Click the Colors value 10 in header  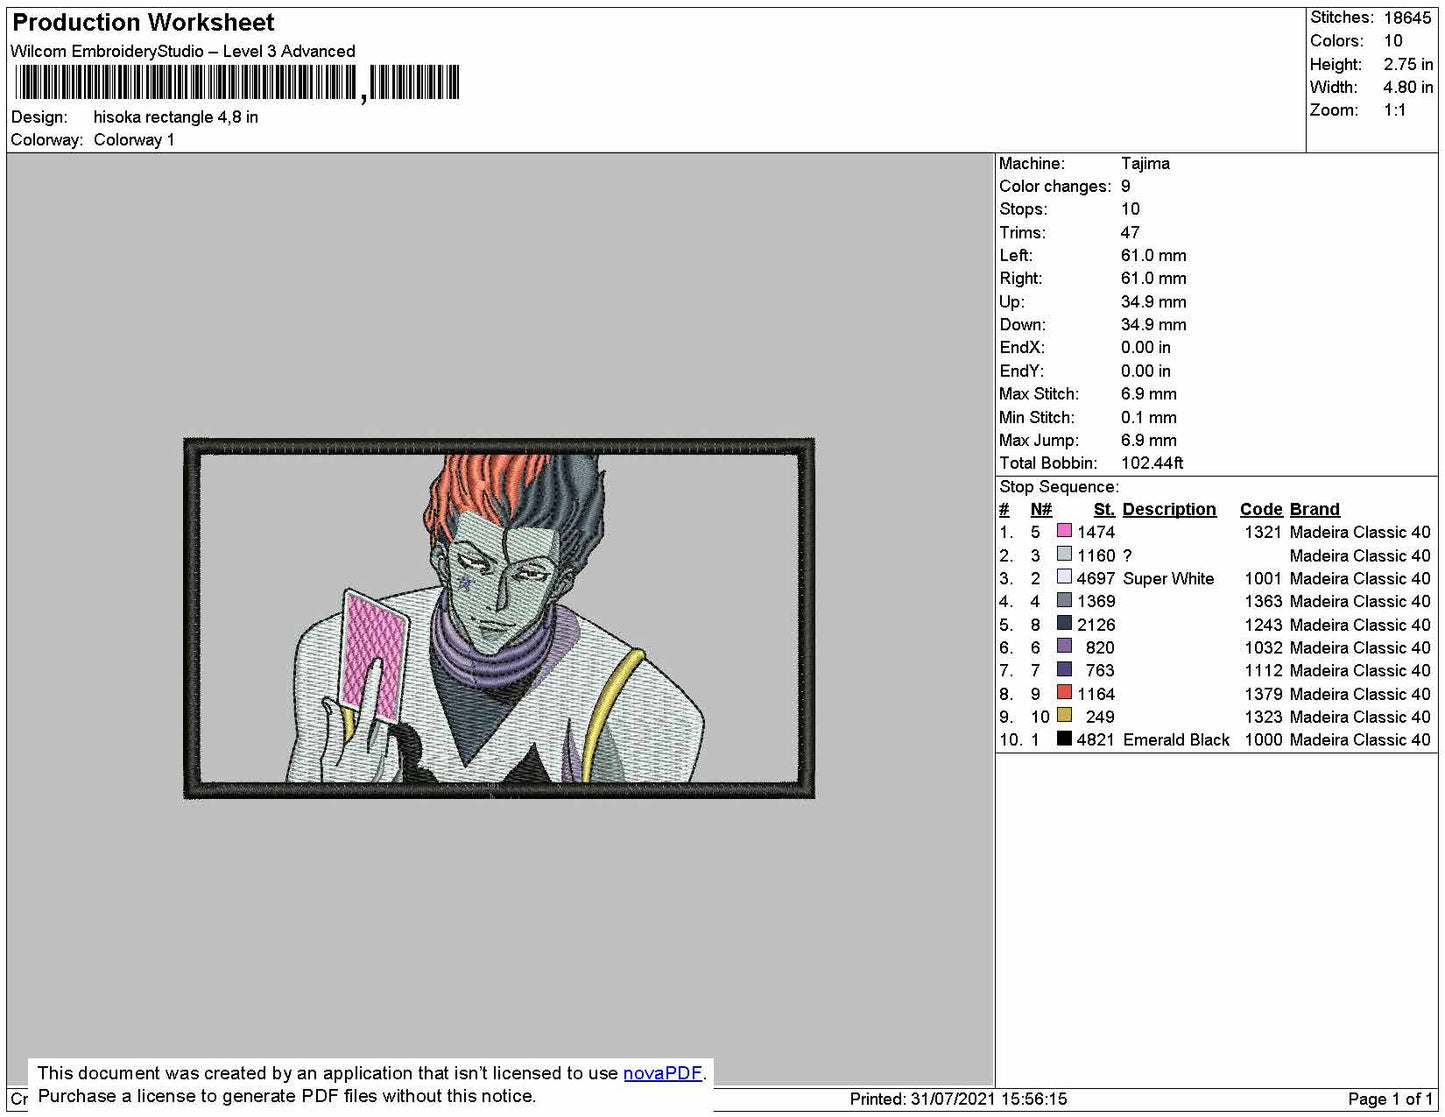(x=1393, y=41)
